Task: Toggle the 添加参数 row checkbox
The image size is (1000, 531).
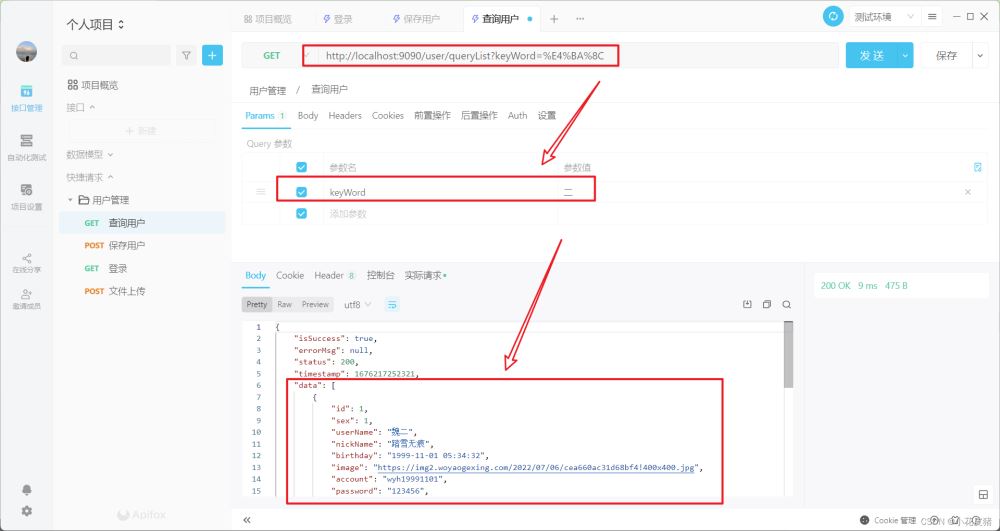Action: coord(302,214)
